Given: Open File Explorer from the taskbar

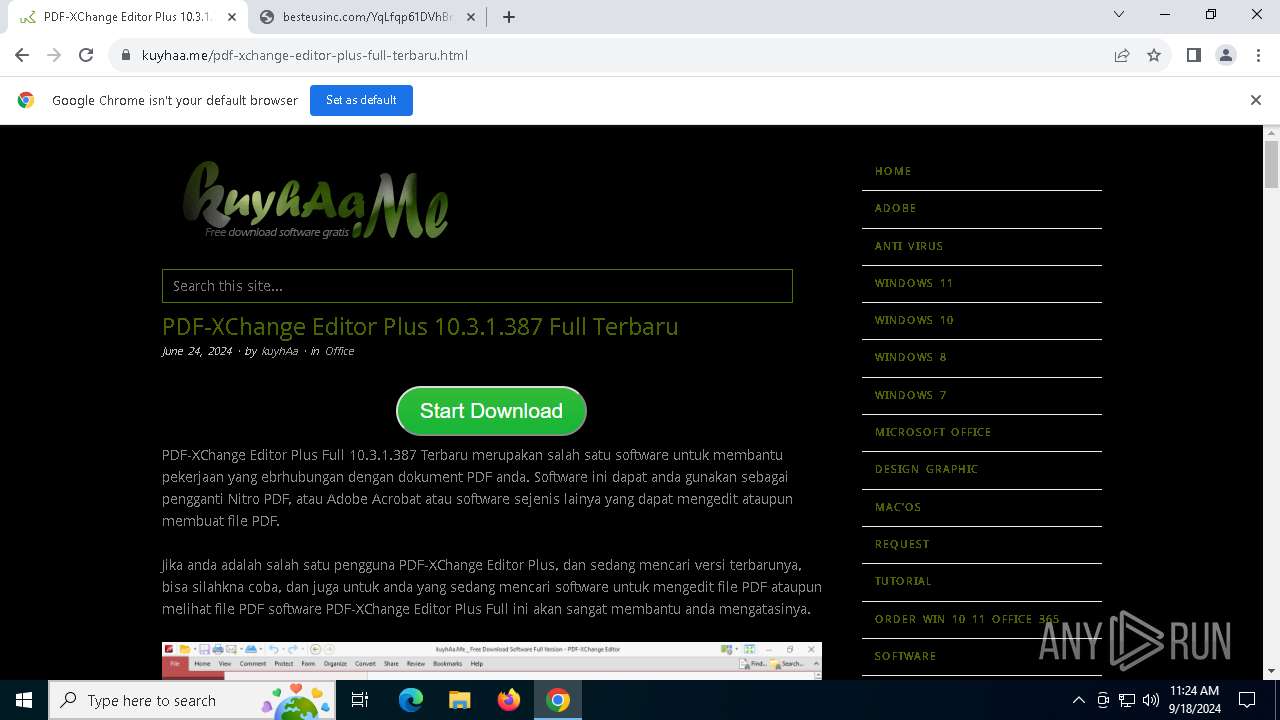Looking at the screenshot, I should coord(459,700).
